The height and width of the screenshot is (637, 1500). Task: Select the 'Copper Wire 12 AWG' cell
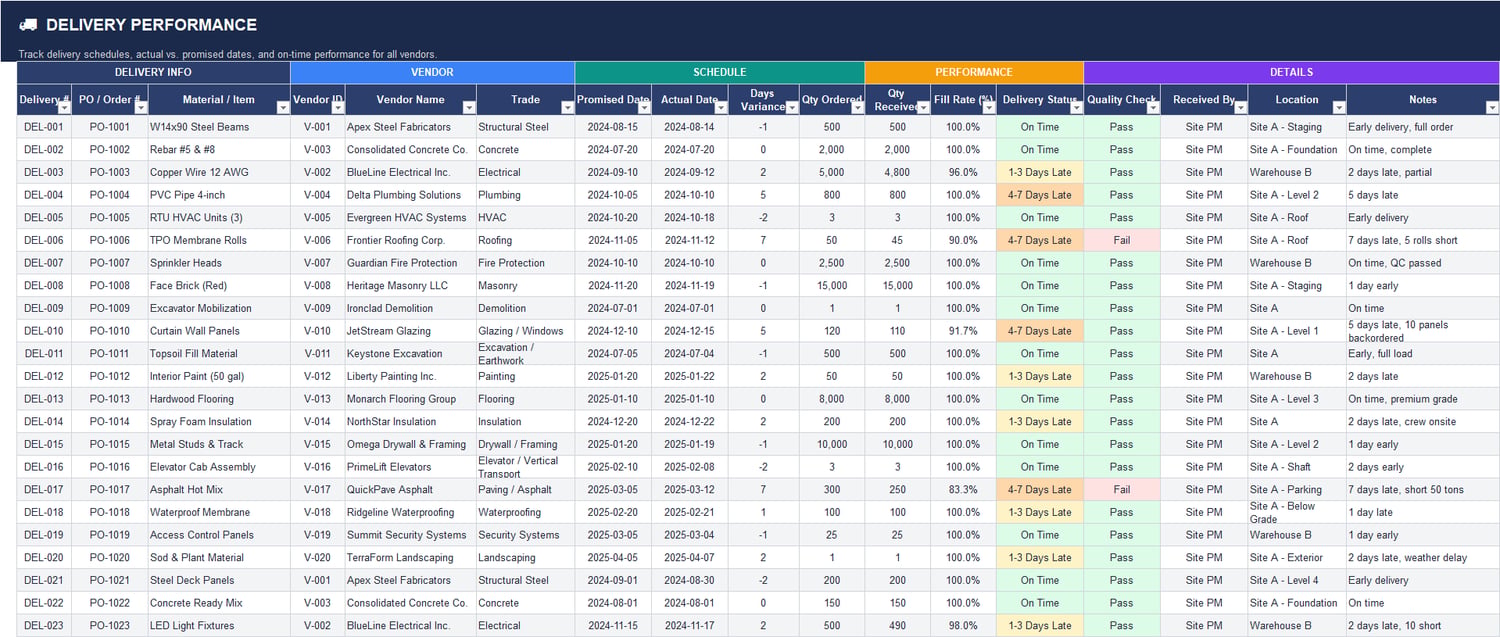point(218,172)
